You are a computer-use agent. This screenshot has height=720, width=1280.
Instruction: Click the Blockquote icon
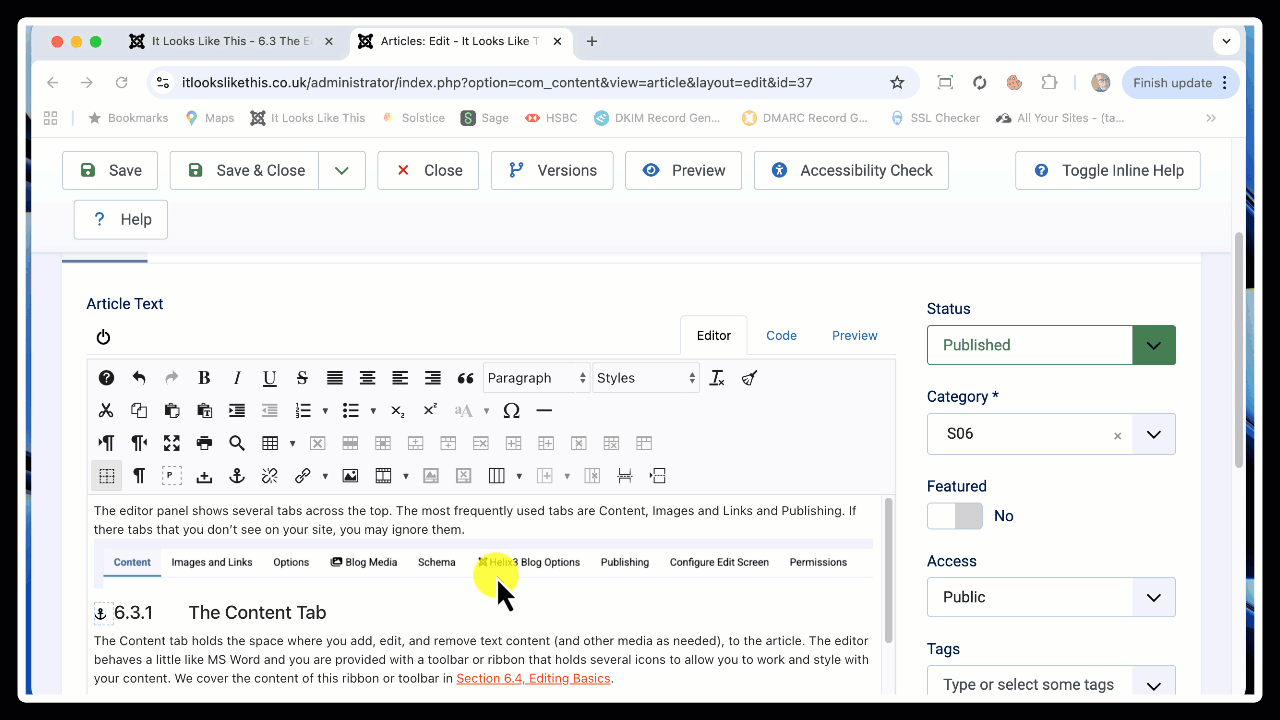[465, 378]
